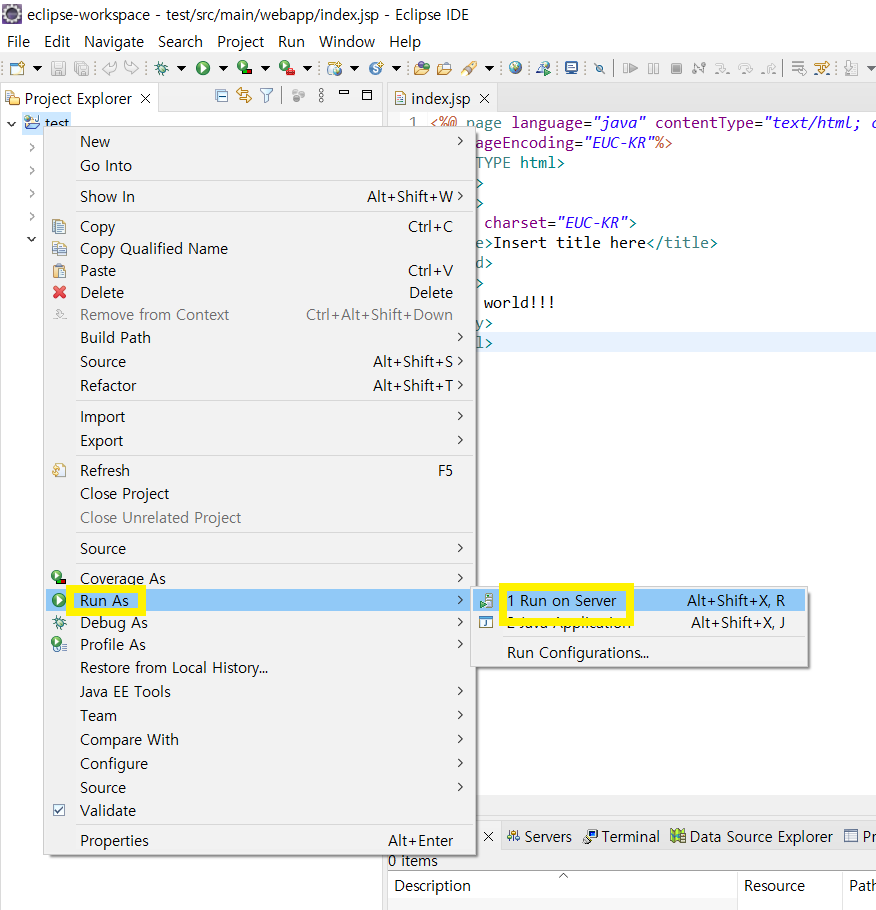Viewport: 876px width, 910px height.
Task: Click the Step Into toolbar icon
Action: [x=722, y=68]
